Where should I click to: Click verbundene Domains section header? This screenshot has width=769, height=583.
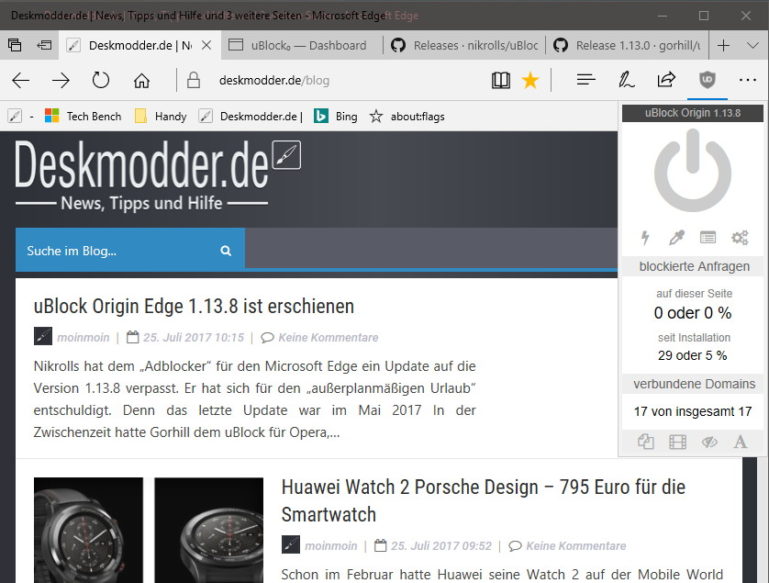pos(694,384)
